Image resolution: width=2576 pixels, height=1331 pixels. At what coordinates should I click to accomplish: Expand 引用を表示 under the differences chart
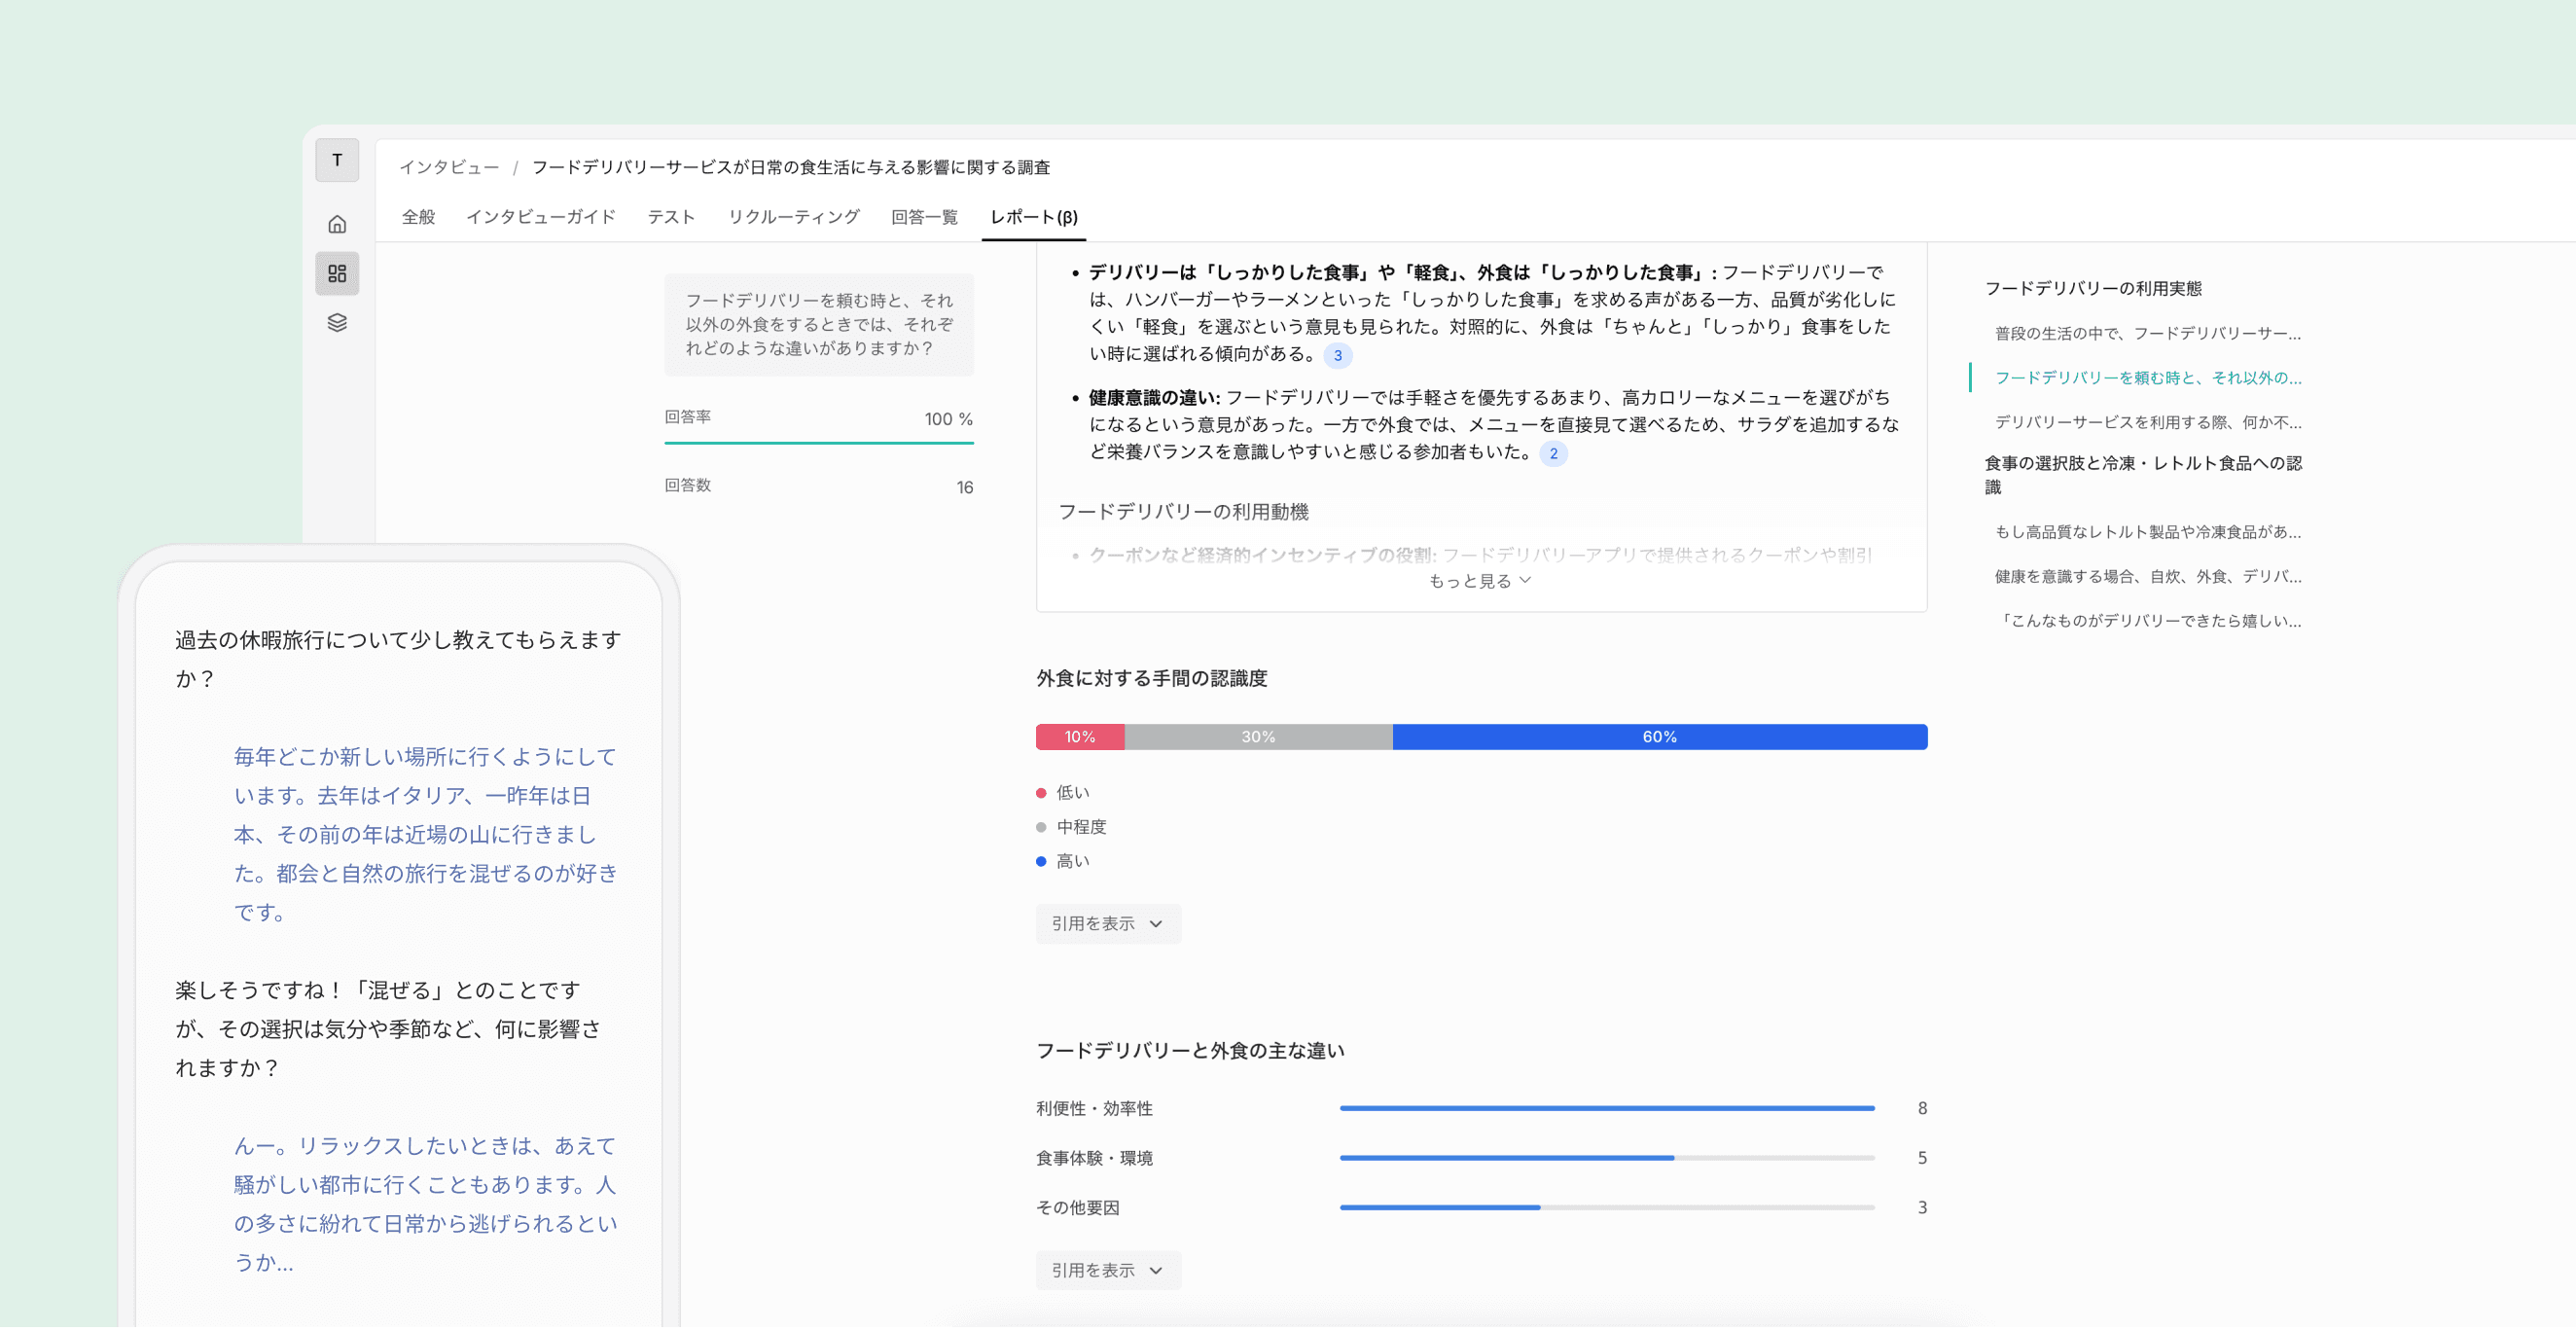click(x=1107, y=1270)
